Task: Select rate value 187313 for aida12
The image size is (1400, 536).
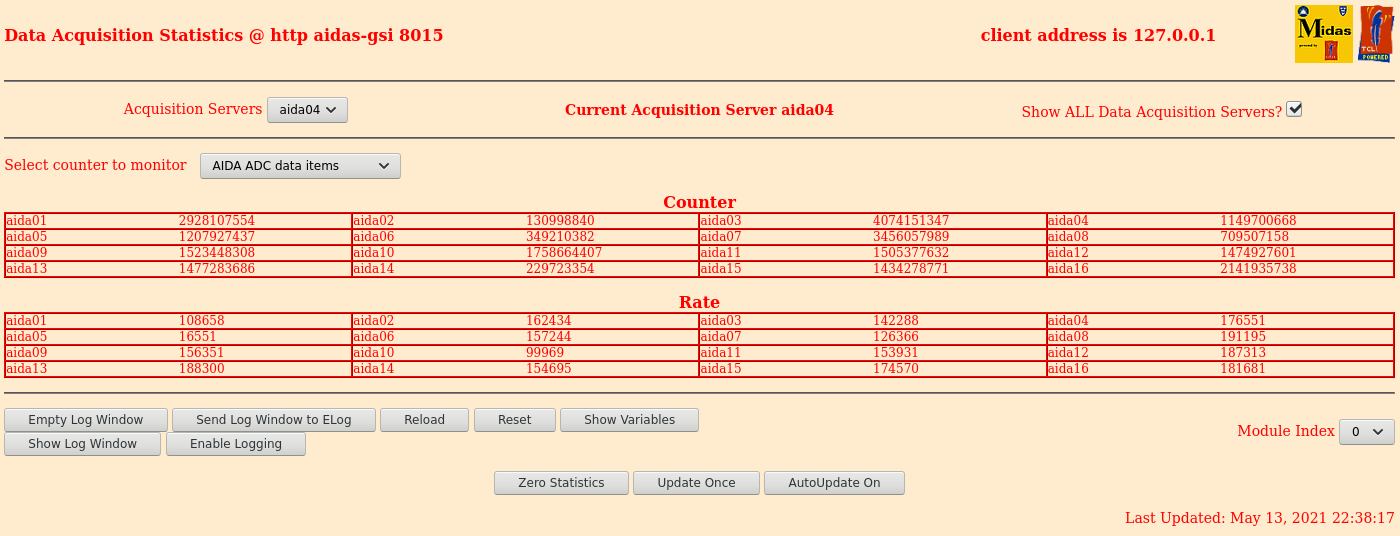Action: (x=1243, y=353)
